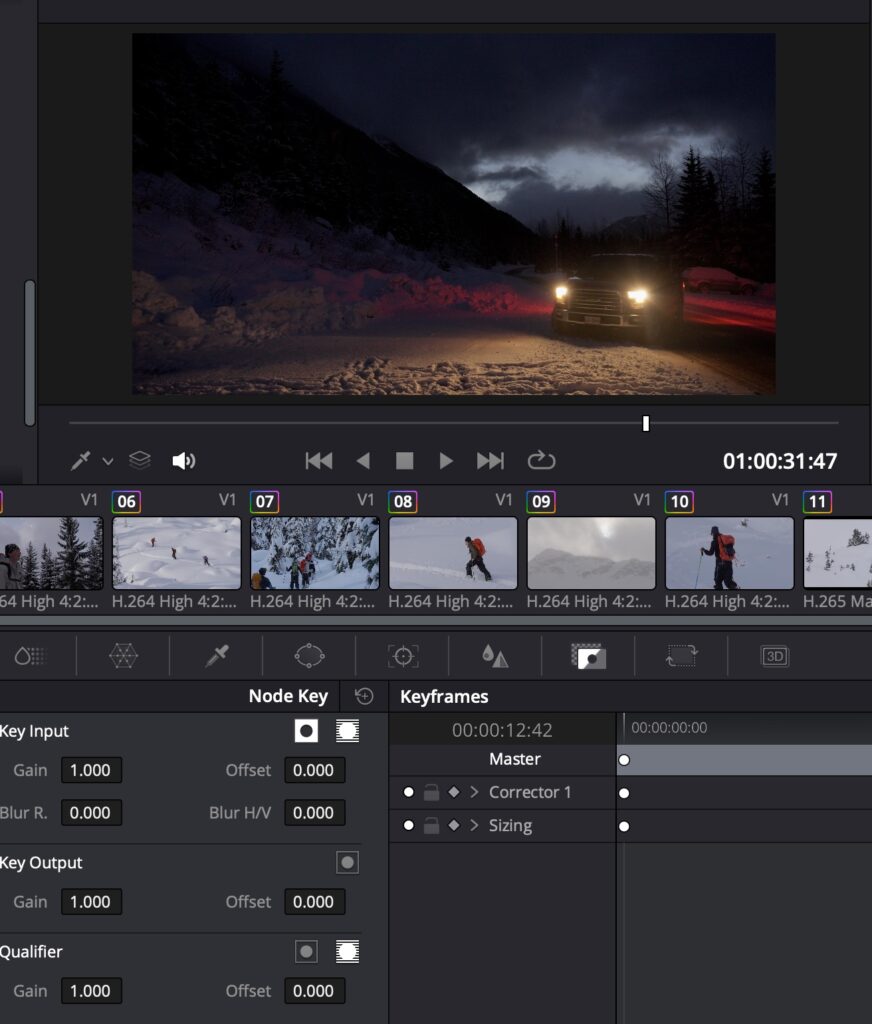
Task: Select the Qualifier eyedropper palette
Action: [217, 656]
